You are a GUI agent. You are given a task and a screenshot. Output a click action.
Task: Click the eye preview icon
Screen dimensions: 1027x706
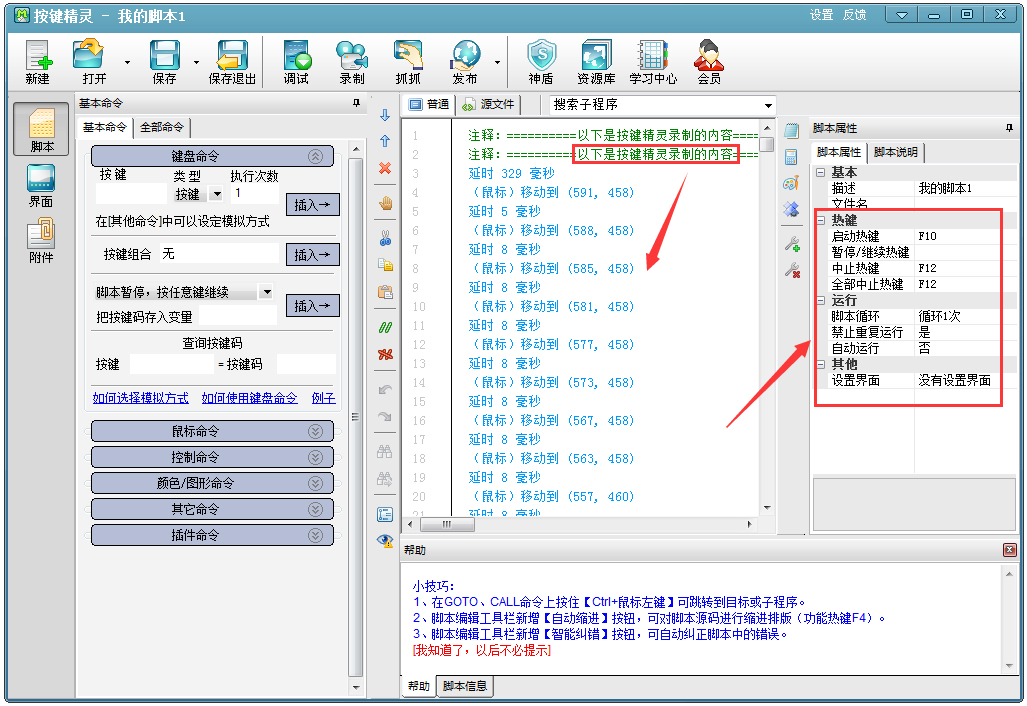385,540
